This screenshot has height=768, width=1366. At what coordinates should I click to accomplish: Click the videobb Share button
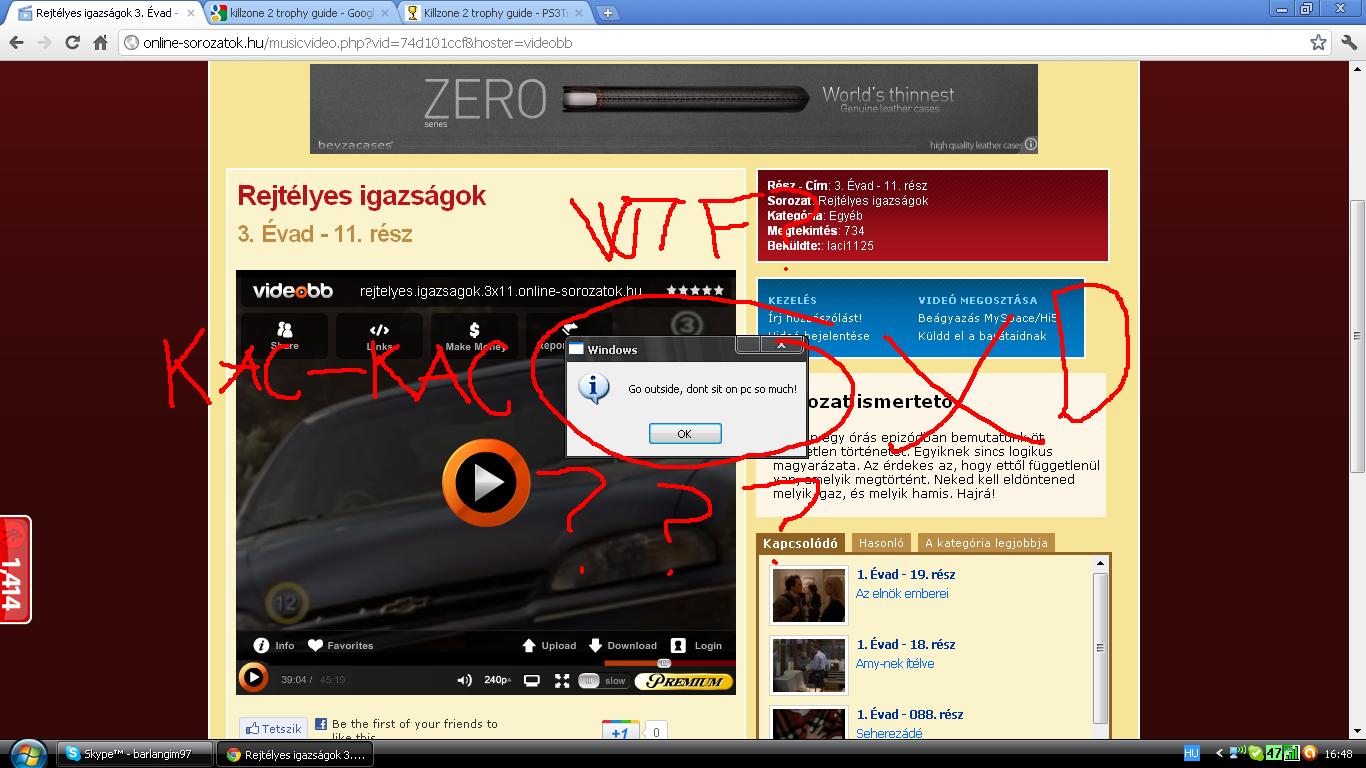click(x=284, y=335)
